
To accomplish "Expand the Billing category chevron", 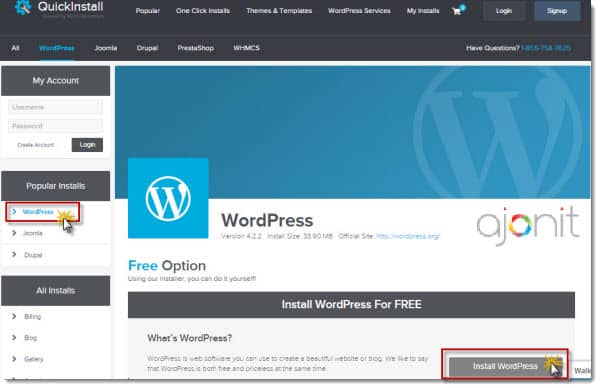I will click(x=14, y=316).
